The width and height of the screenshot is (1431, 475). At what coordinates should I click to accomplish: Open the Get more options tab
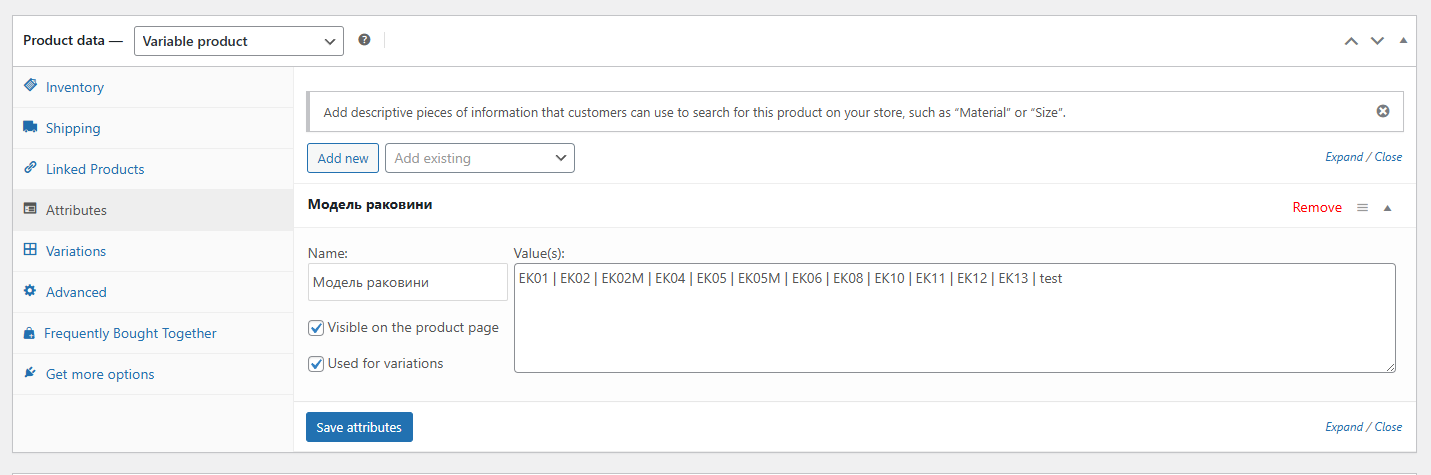coord(100,374)
